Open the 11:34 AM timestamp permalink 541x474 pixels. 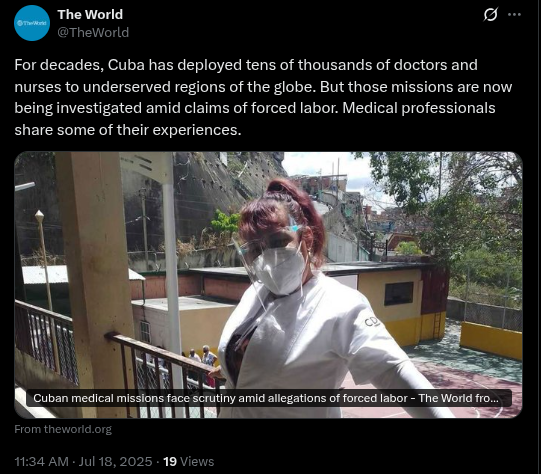click(41, 462)
